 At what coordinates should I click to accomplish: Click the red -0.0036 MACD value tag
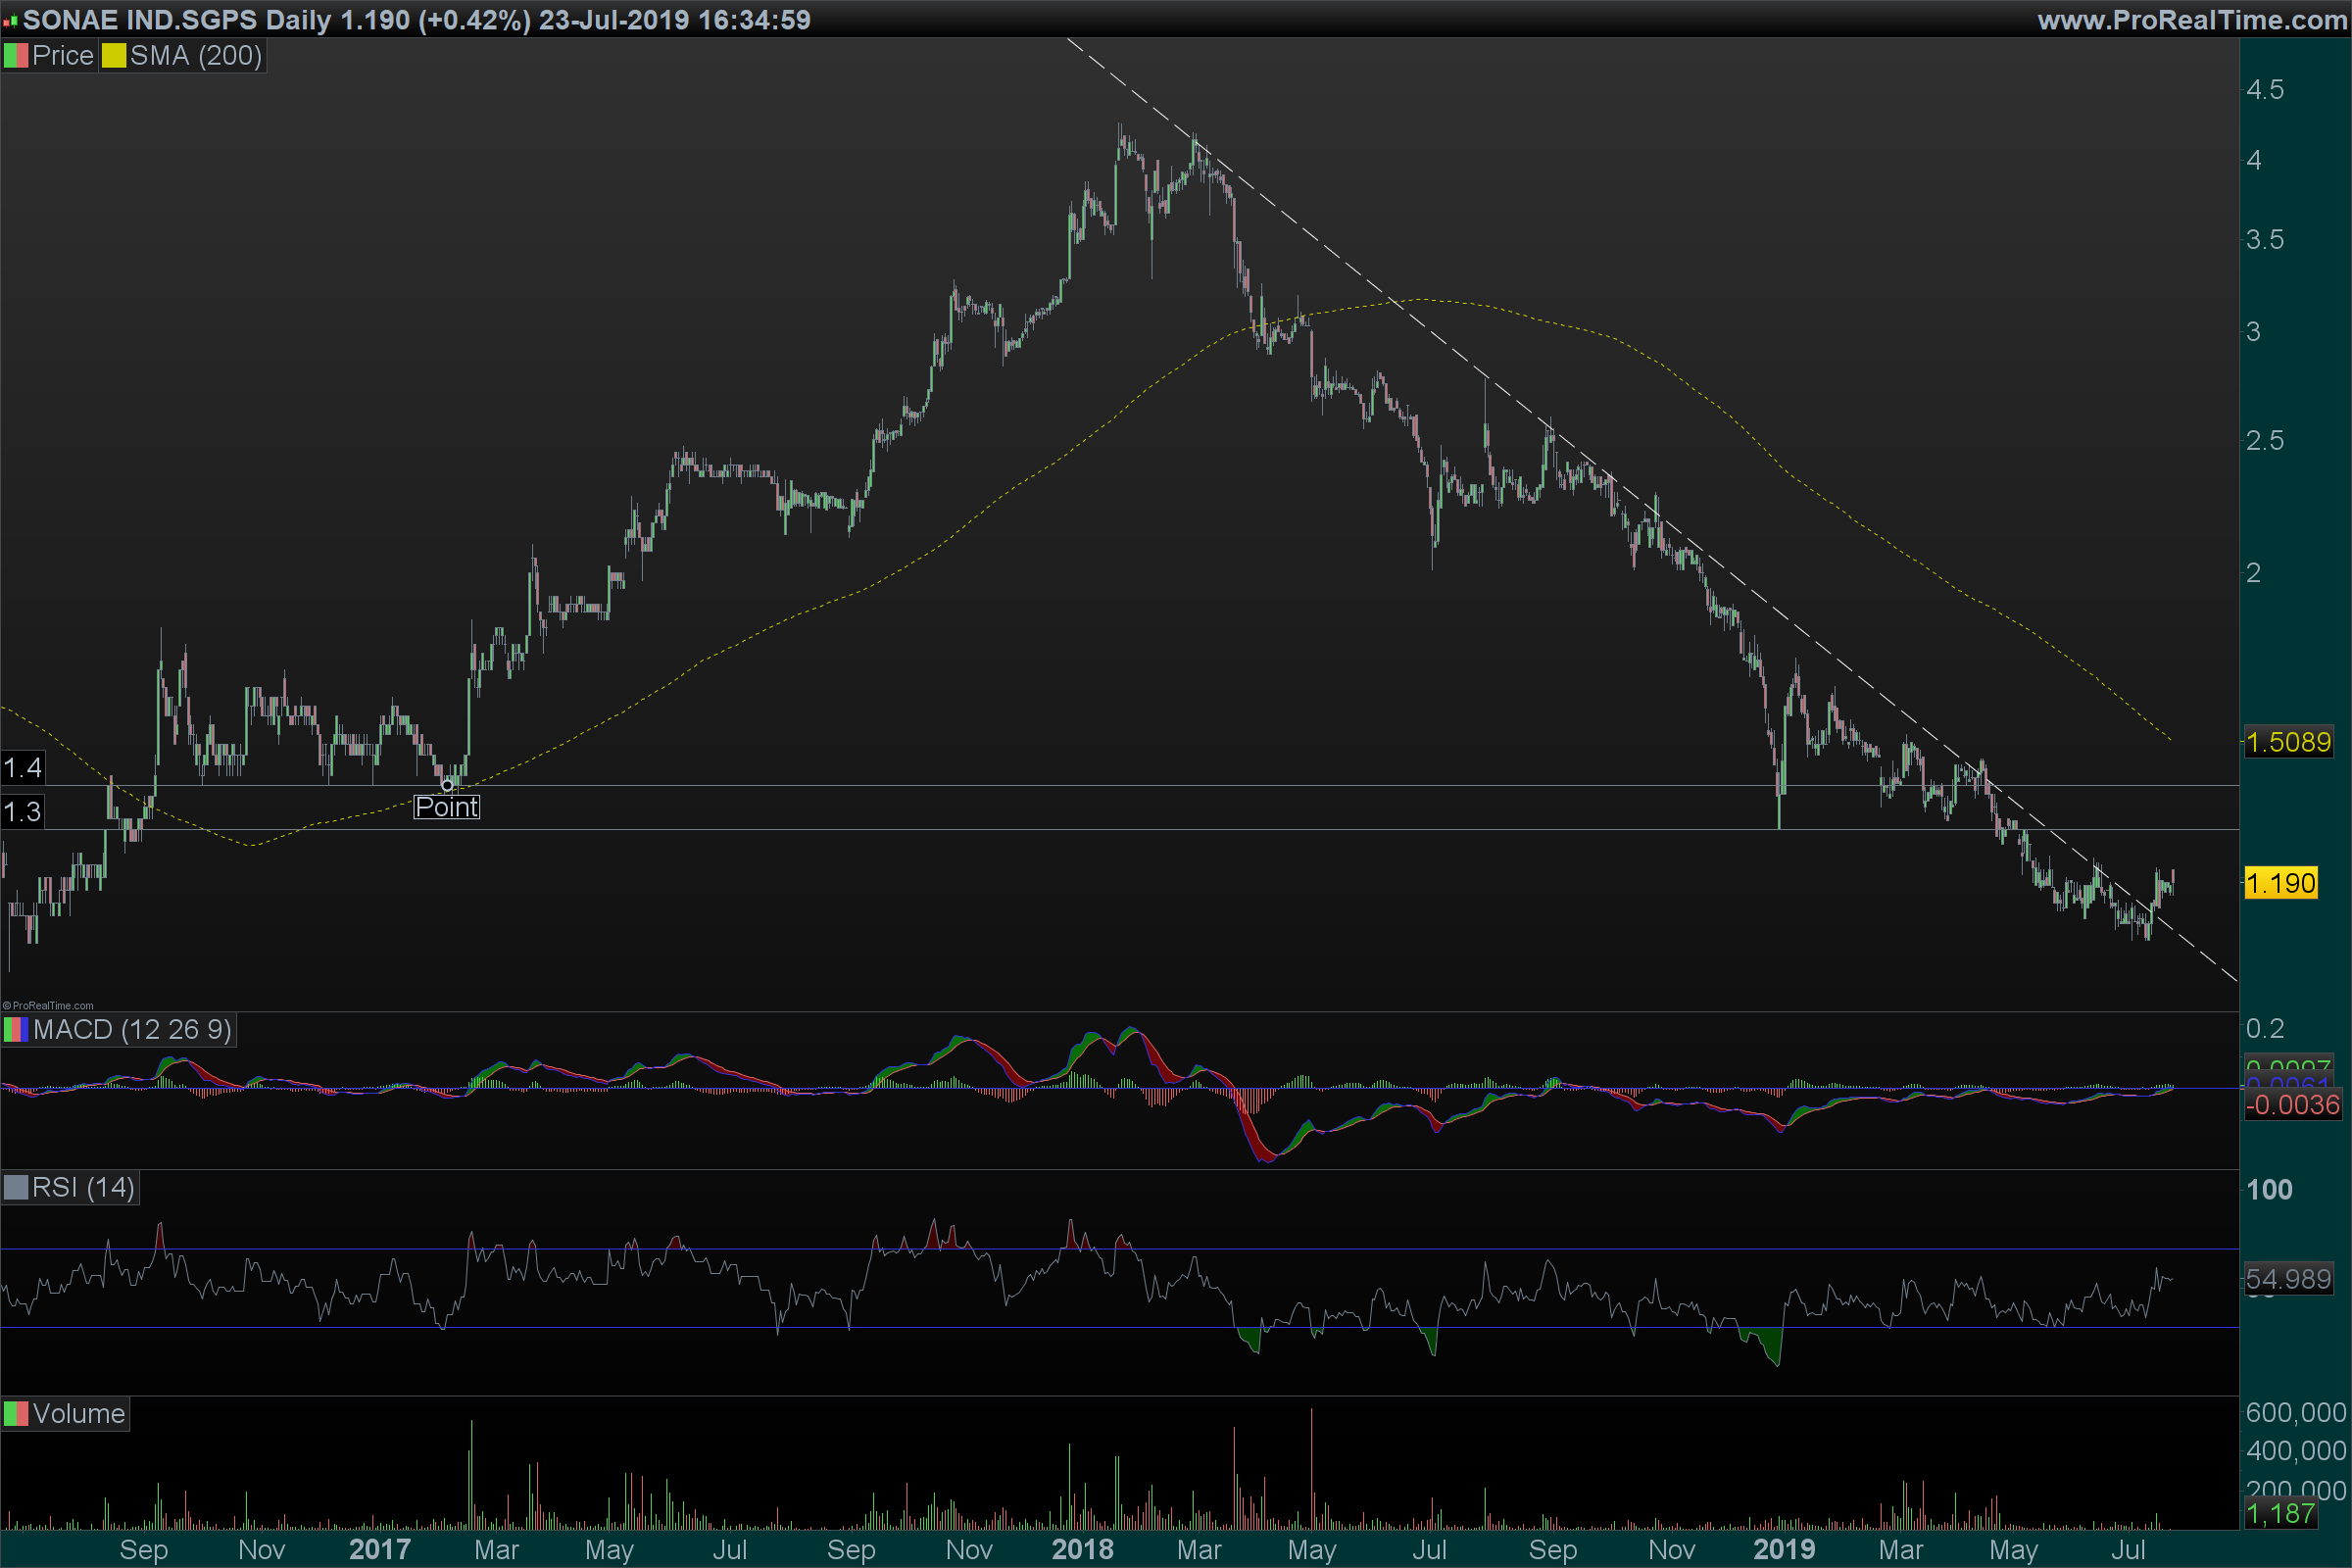tap(2292, 1105)
